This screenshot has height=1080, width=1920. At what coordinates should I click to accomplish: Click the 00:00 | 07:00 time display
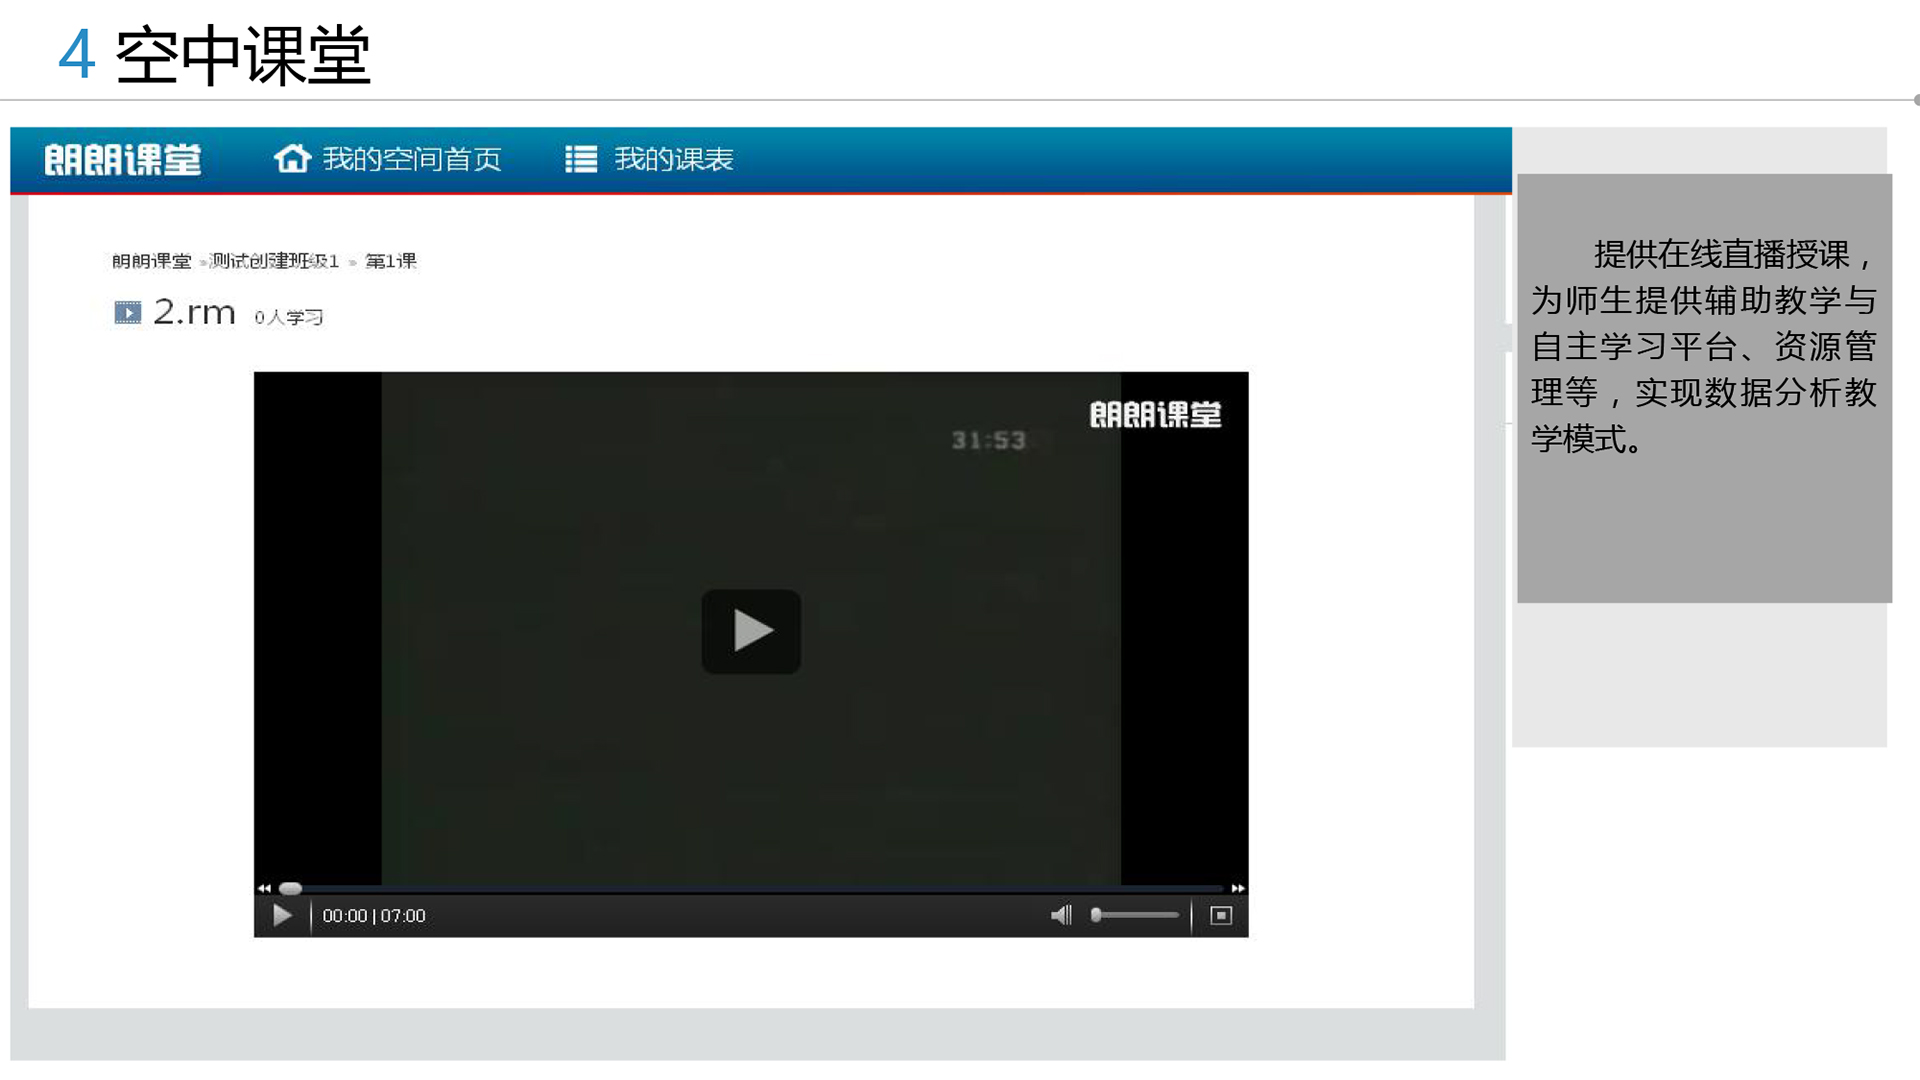374,916
